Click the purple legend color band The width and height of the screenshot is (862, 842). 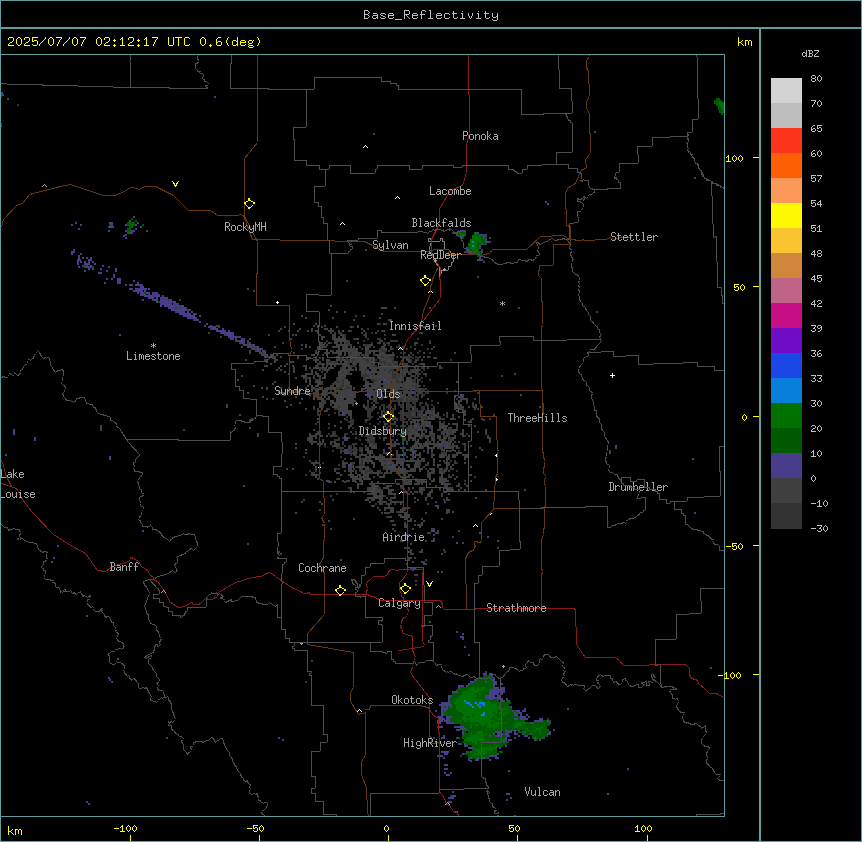point(786,340)
